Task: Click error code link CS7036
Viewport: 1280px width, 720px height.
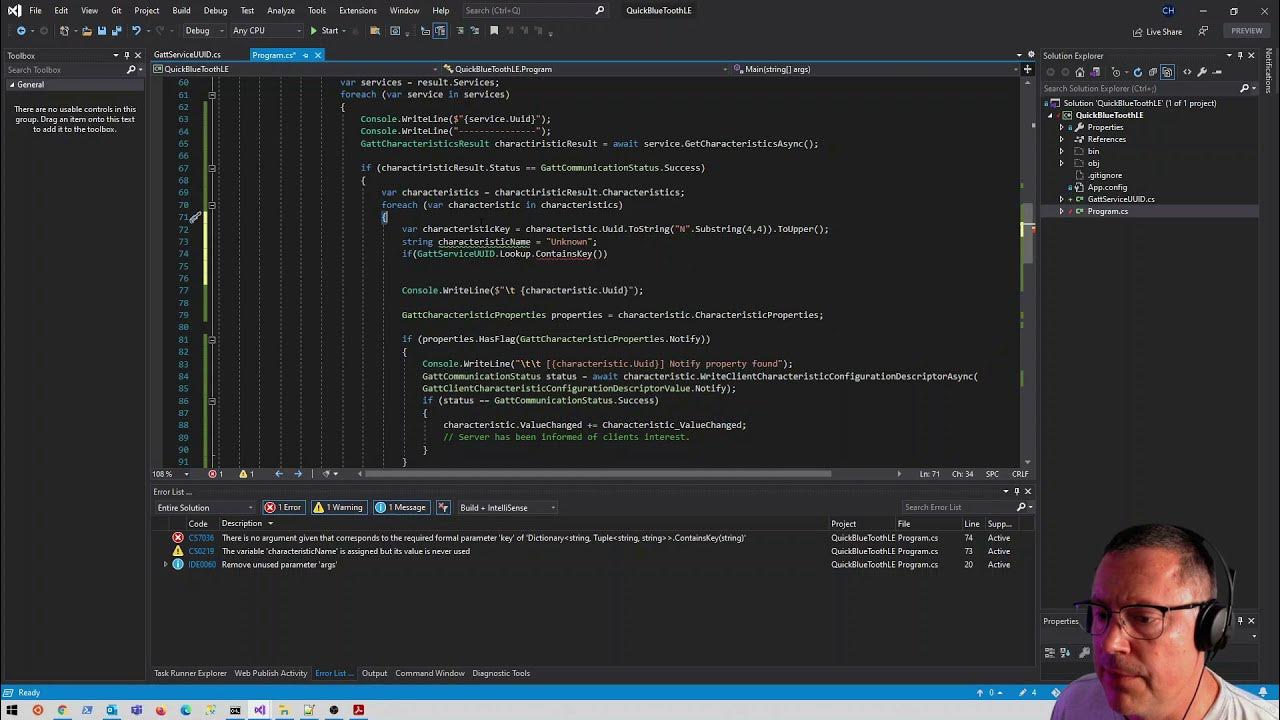Action: [201, 538]
